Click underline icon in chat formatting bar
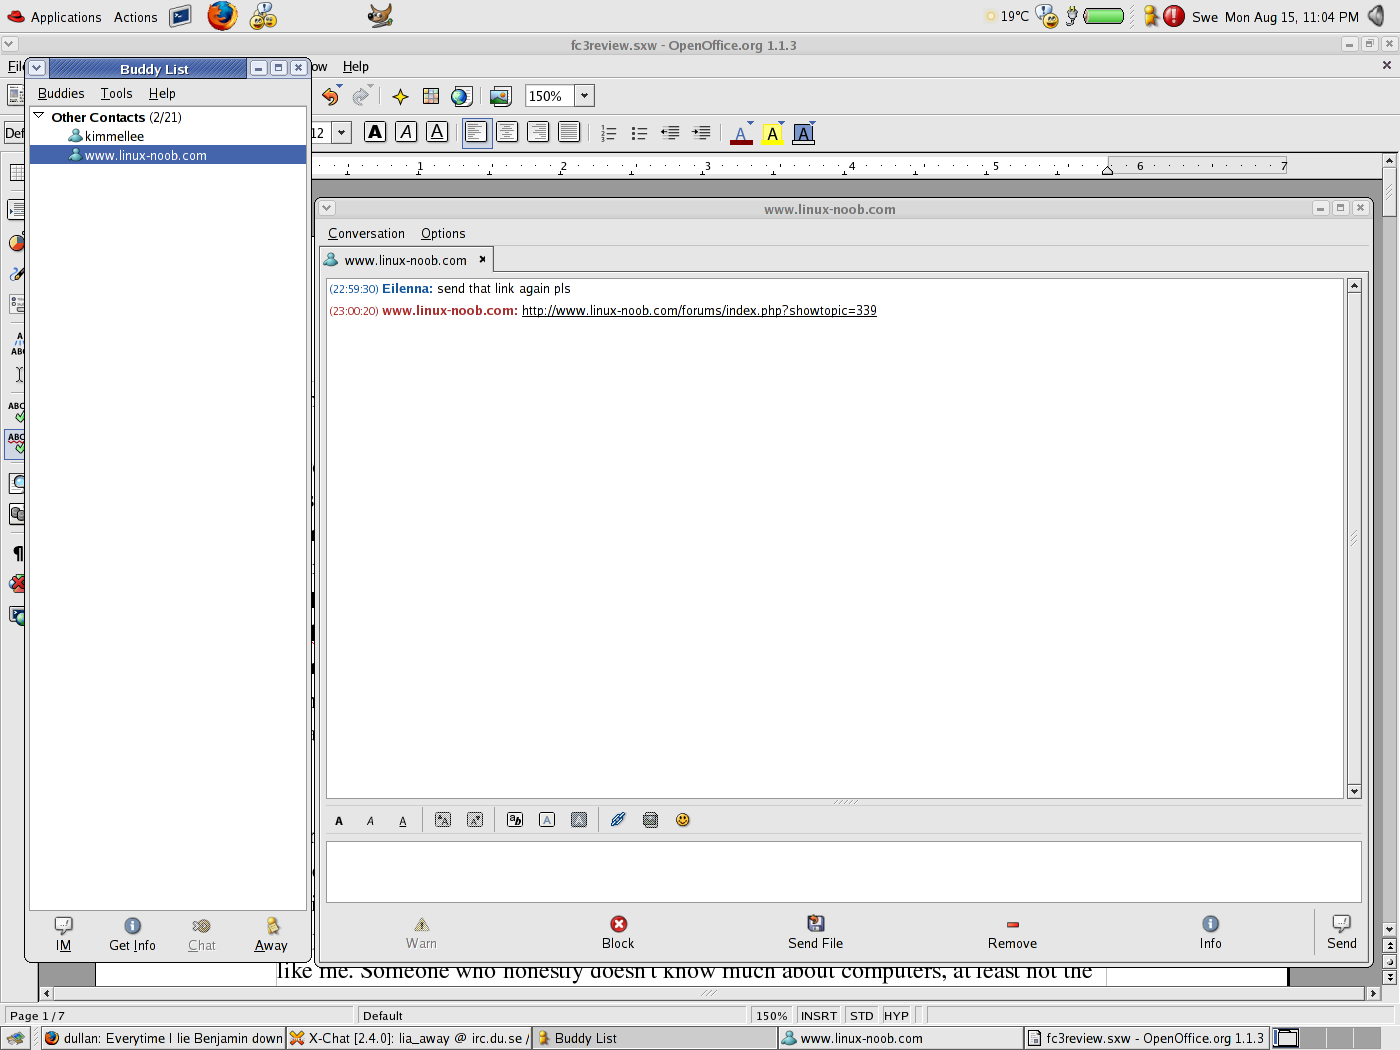The height and width of the screenshot is (1050, 1400). click(403, 821)
